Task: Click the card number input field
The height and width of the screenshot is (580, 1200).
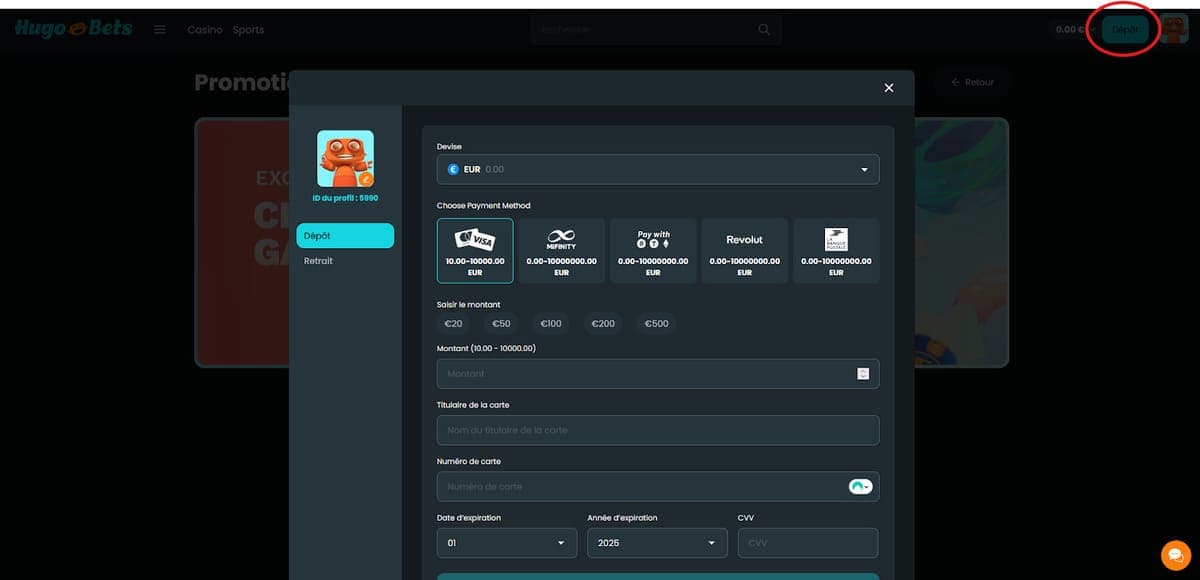Action: [640, 487]
